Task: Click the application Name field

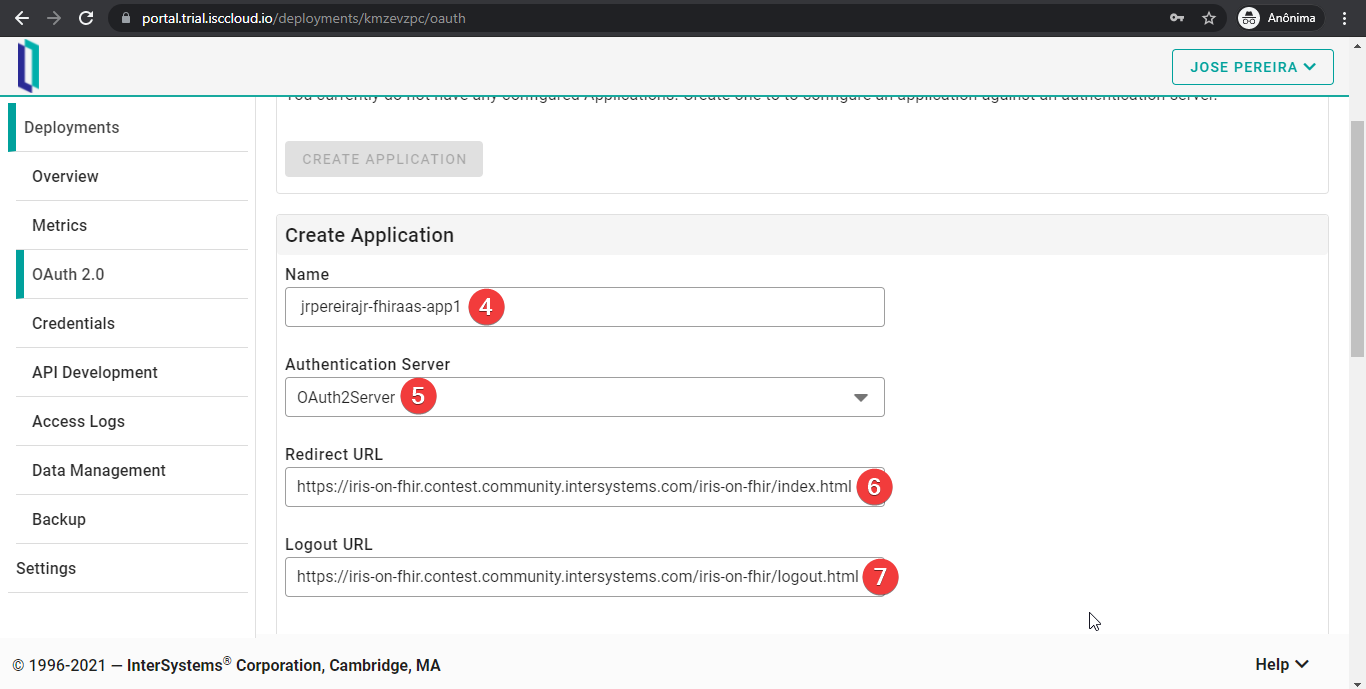Action: (585, 307)
